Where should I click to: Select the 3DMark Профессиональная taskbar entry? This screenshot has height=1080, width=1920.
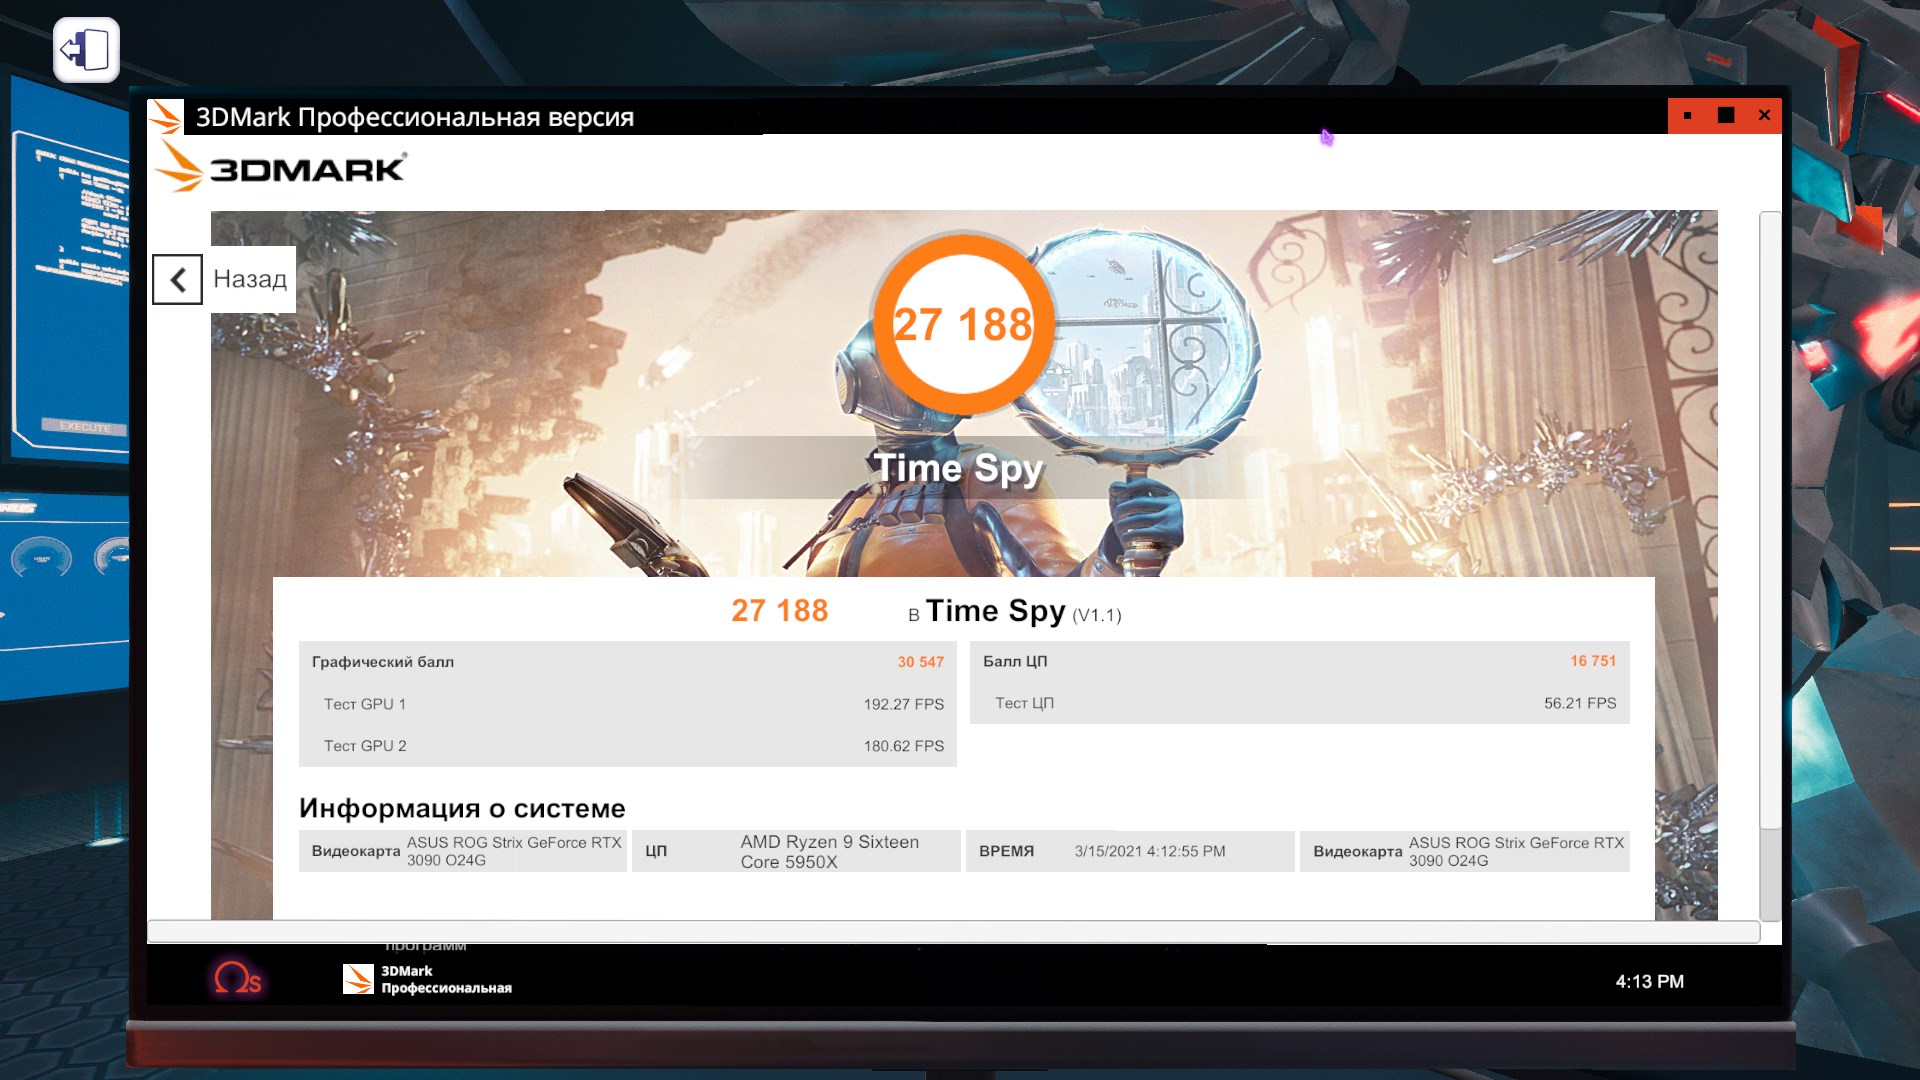point(428,979)
